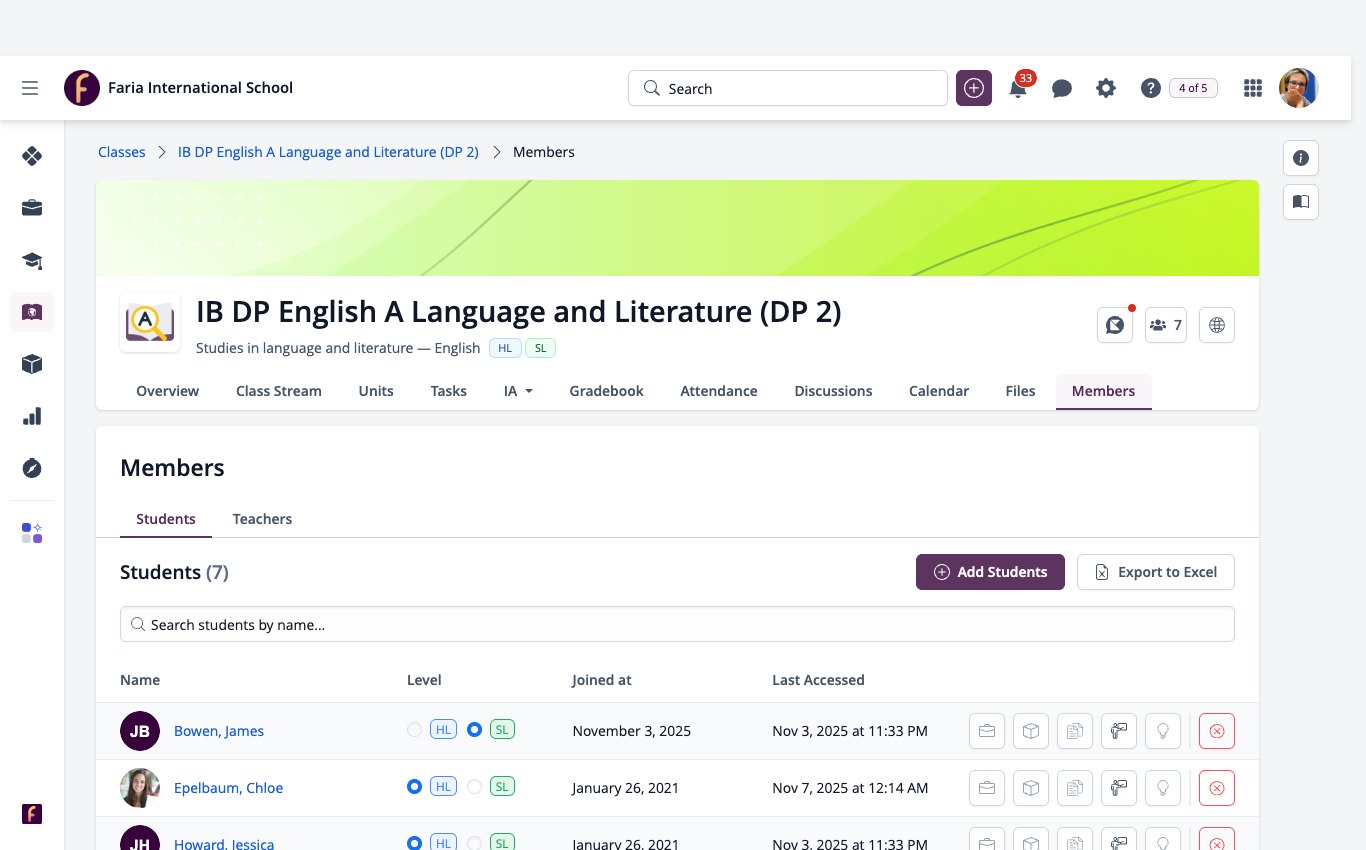Open IB DP English A breadcrumb link
This screenshot has width=1366, height=850.
(x=328, y=152)
